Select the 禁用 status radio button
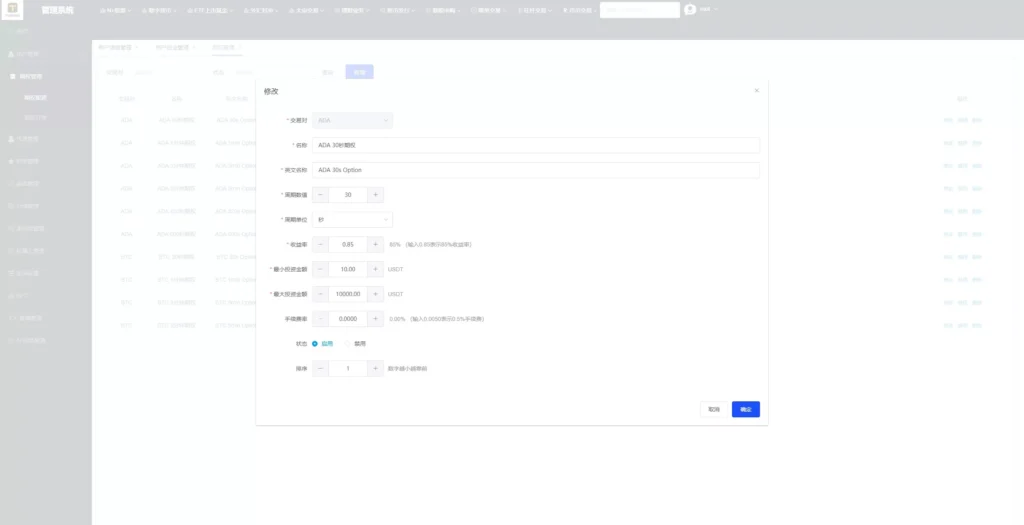 pyautogui.click(x=347, y=343)
